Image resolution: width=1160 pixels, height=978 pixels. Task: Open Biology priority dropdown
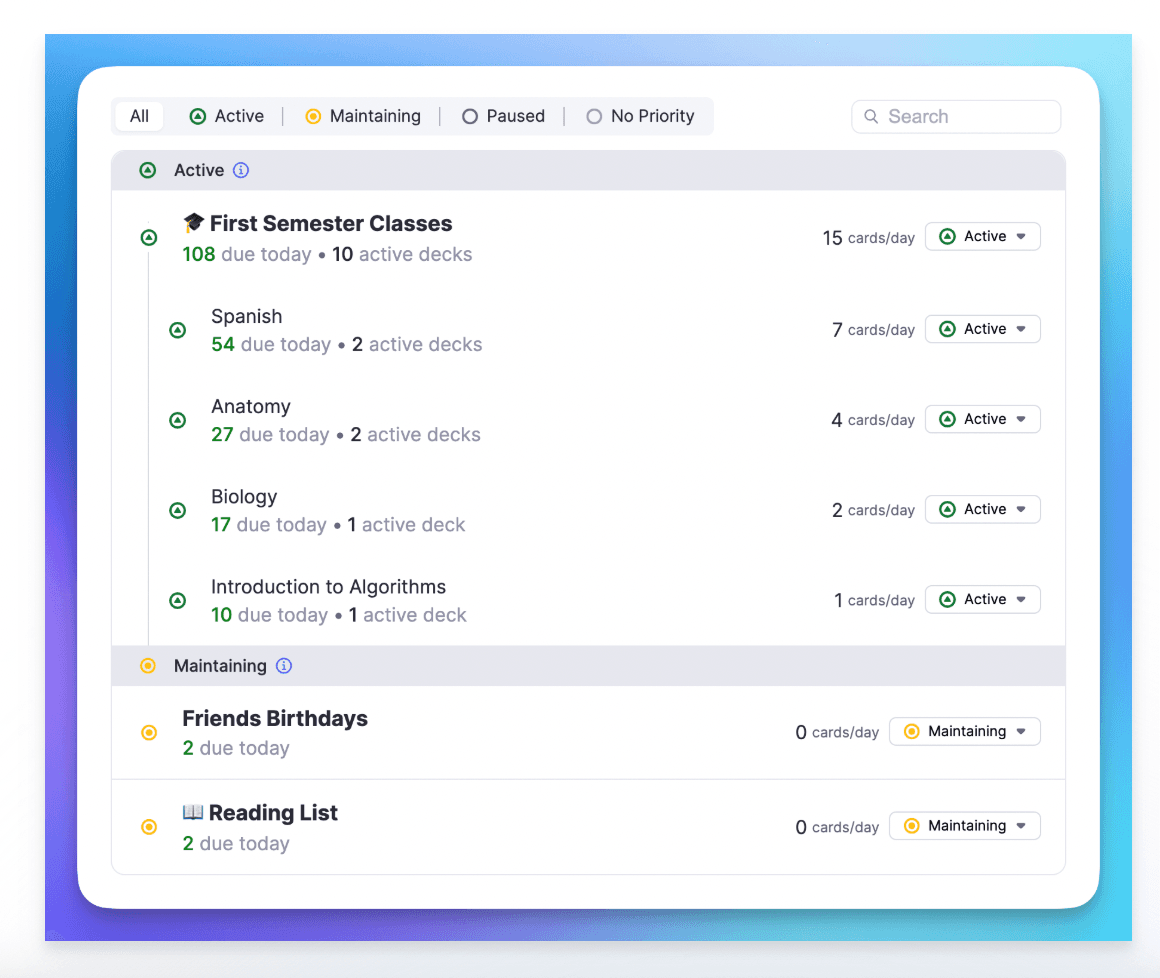point(982,510)
